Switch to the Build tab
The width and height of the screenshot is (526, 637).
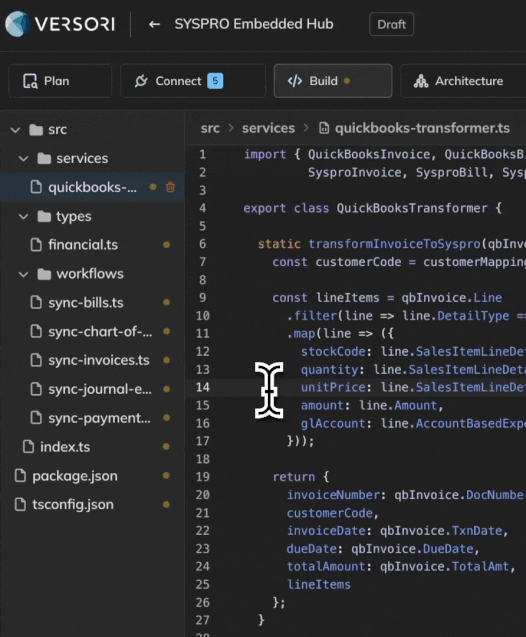pos(333,81)
